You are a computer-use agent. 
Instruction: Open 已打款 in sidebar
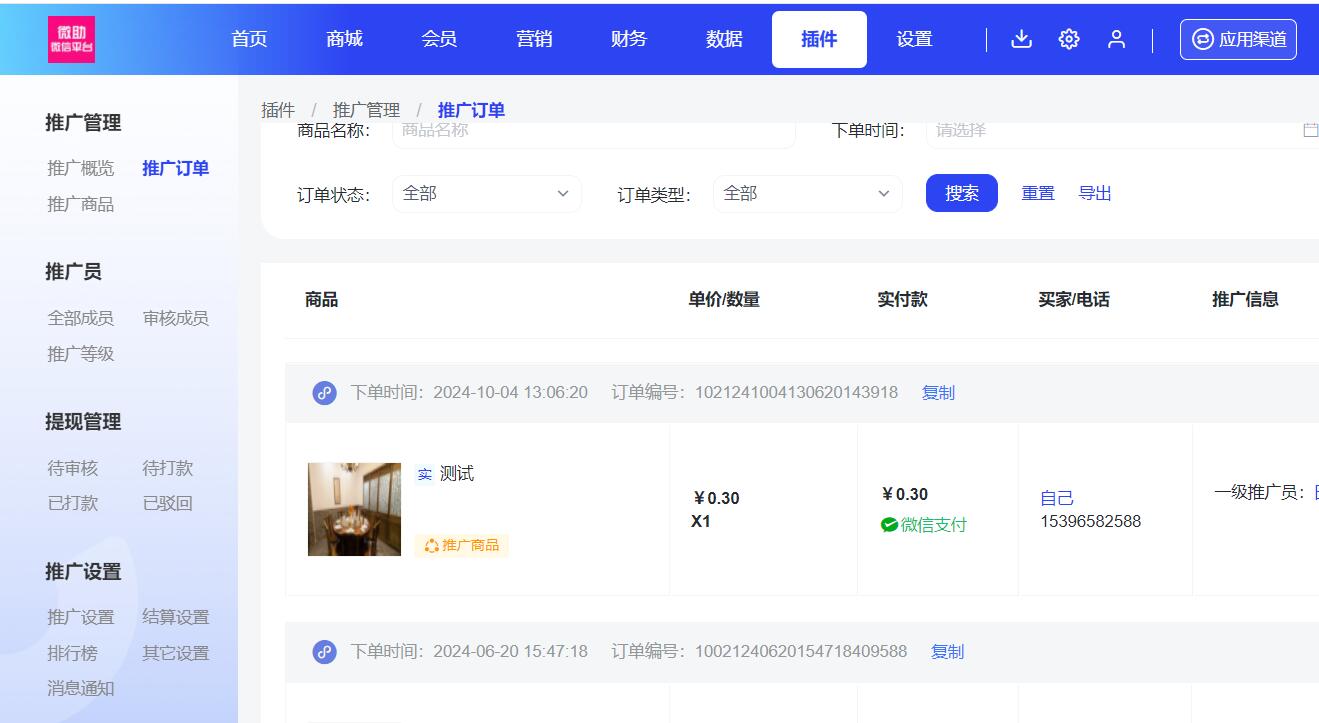pos(73,503)
